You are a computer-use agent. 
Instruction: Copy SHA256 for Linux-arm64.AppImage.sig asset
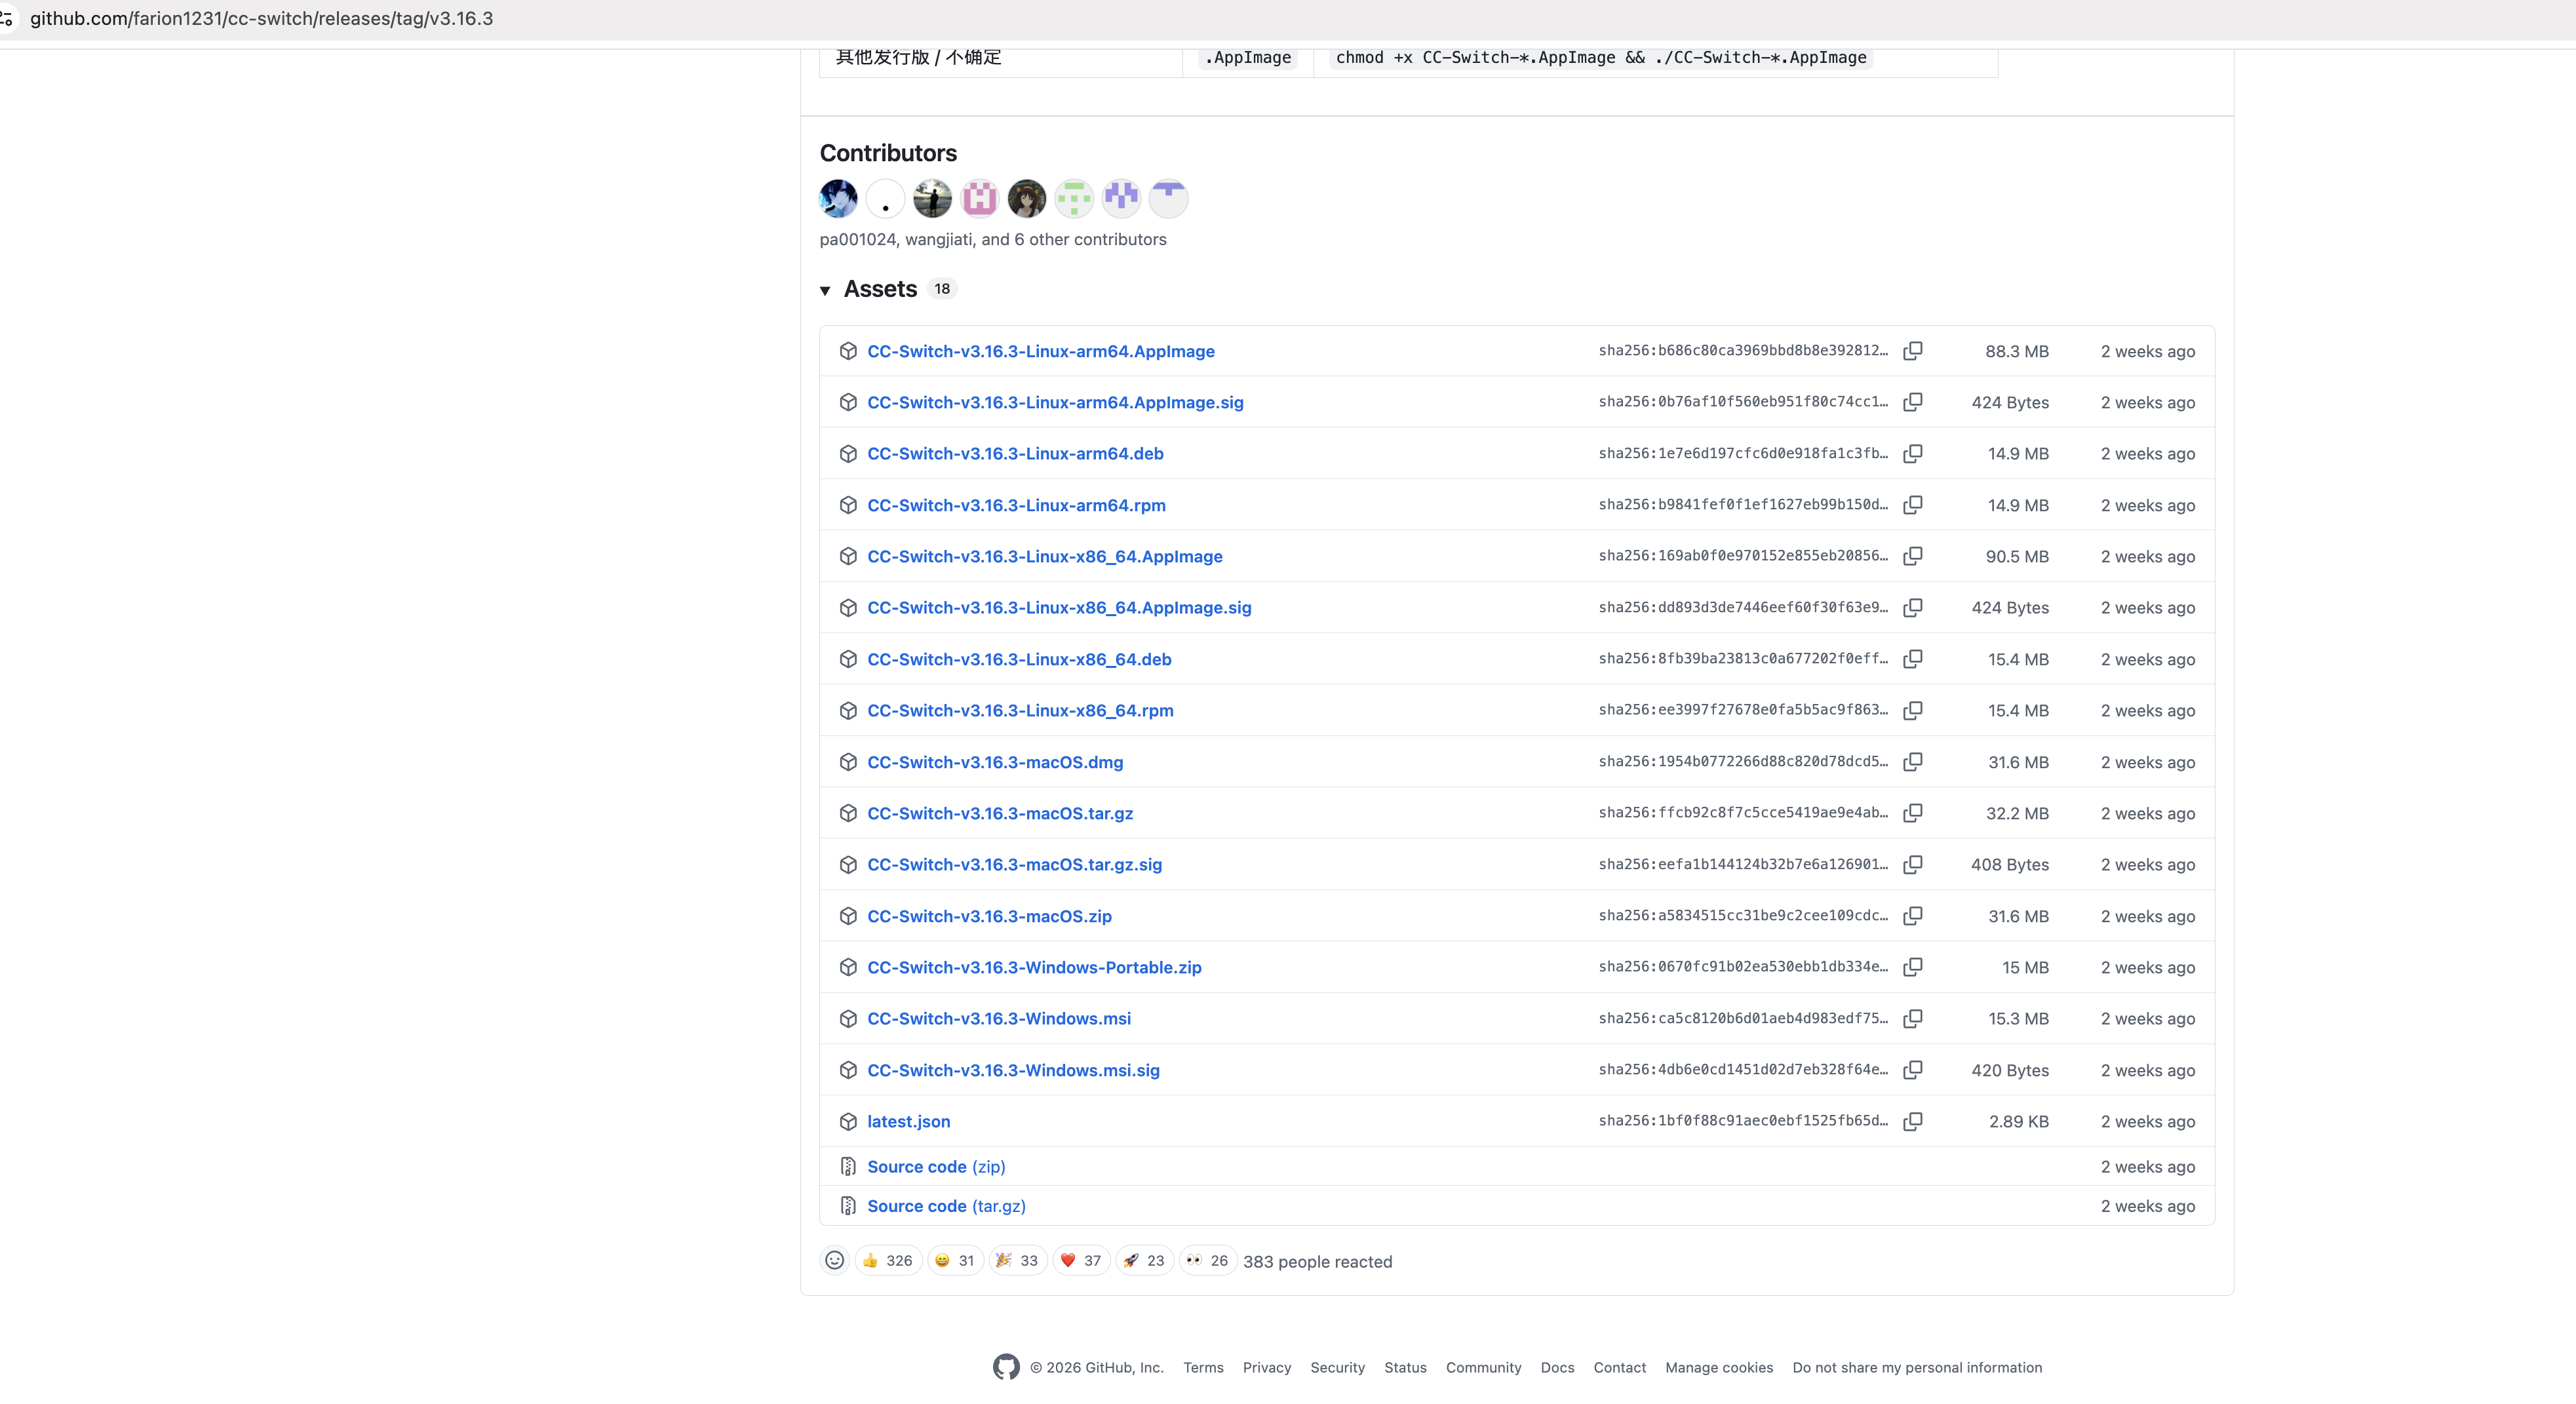pos(1912,402)
